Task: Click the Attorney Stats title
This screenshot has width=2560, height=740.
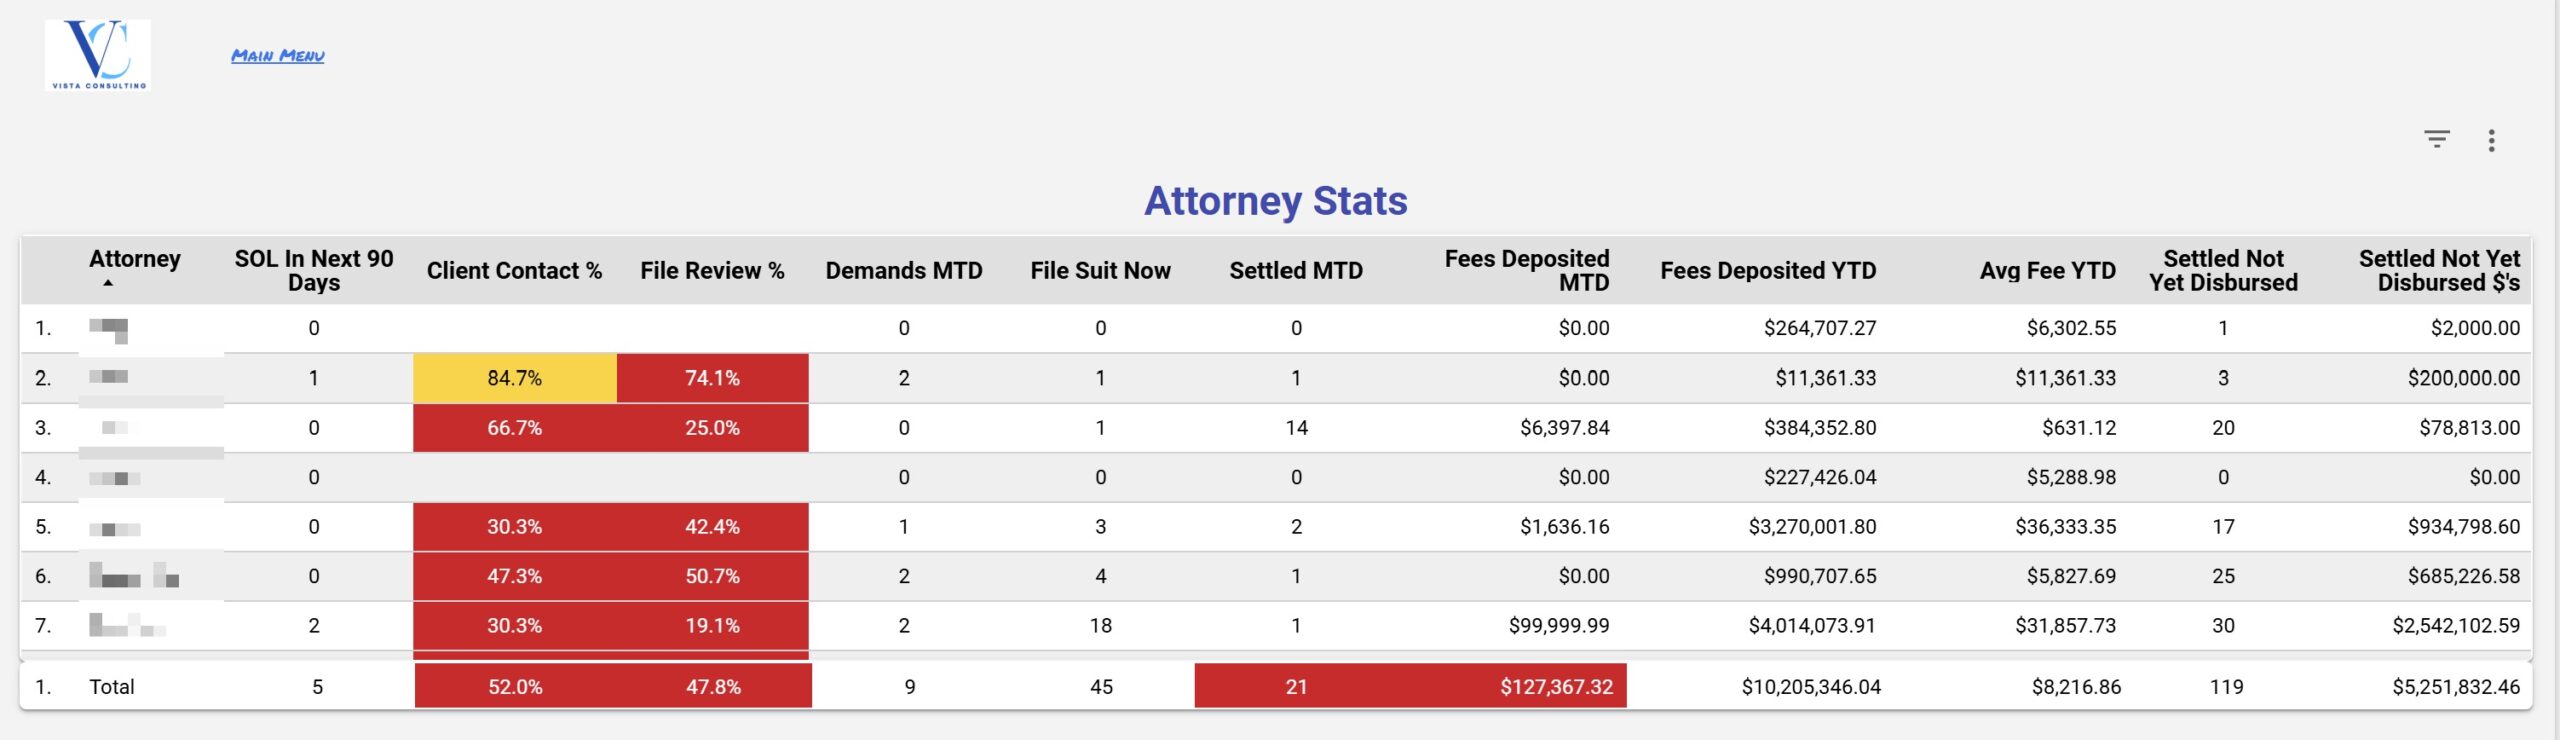Action: (1276, 201)
